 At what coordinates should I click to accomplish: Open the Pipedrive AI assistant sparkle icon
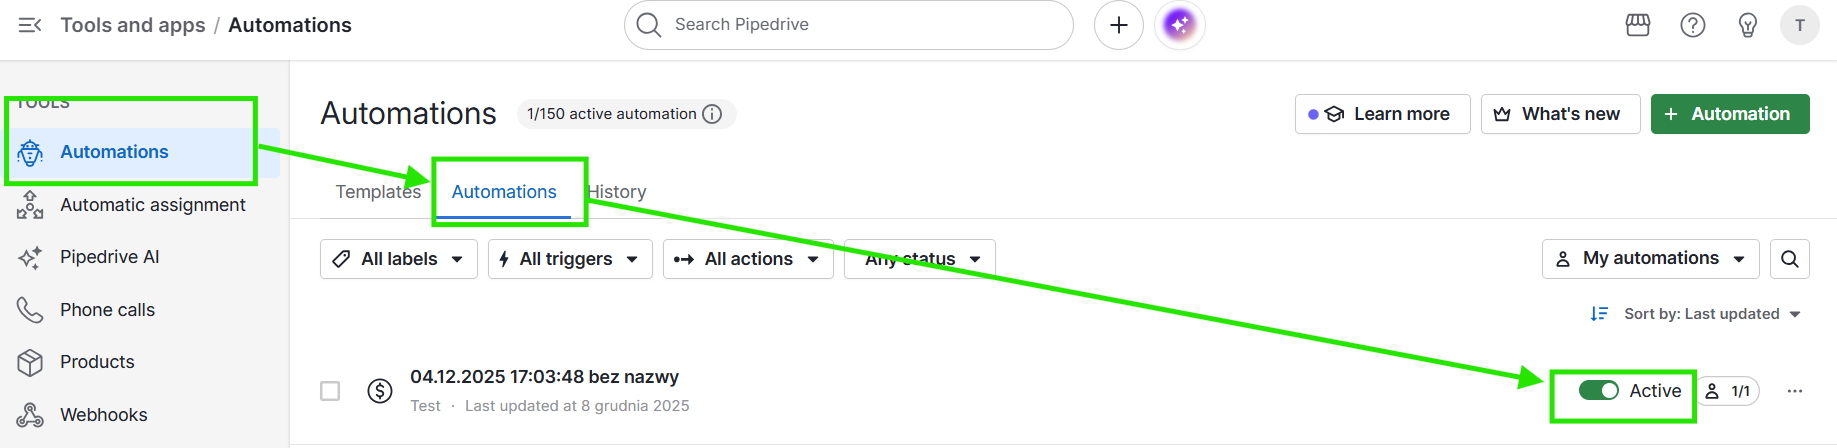(x=1179, y=25)
